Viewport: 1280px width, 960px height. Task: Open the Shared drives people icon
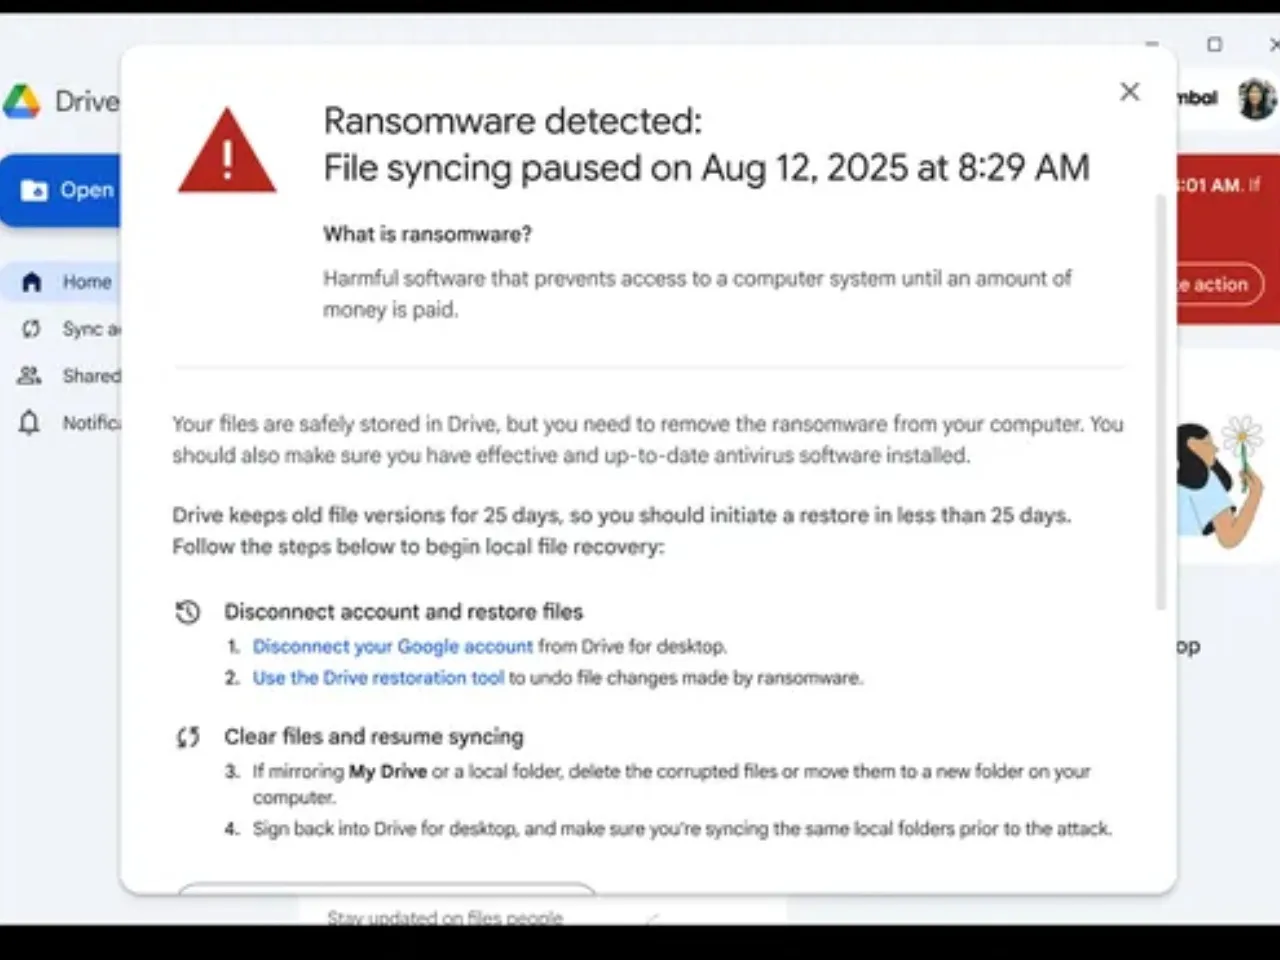click(30, 376)
